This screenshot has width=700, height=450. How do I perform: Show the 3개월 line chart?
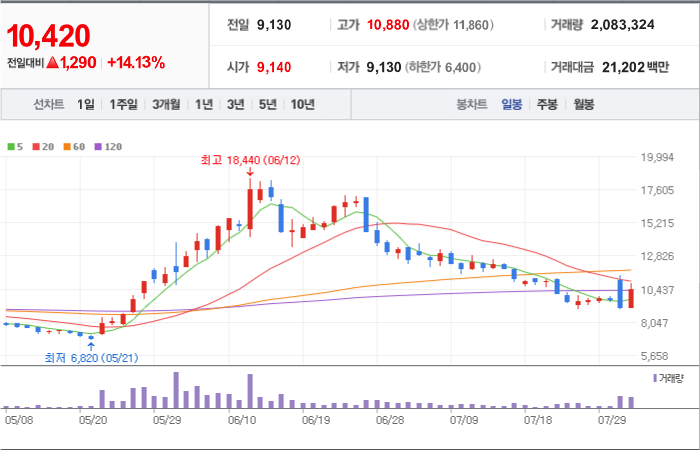click(166, 104)
